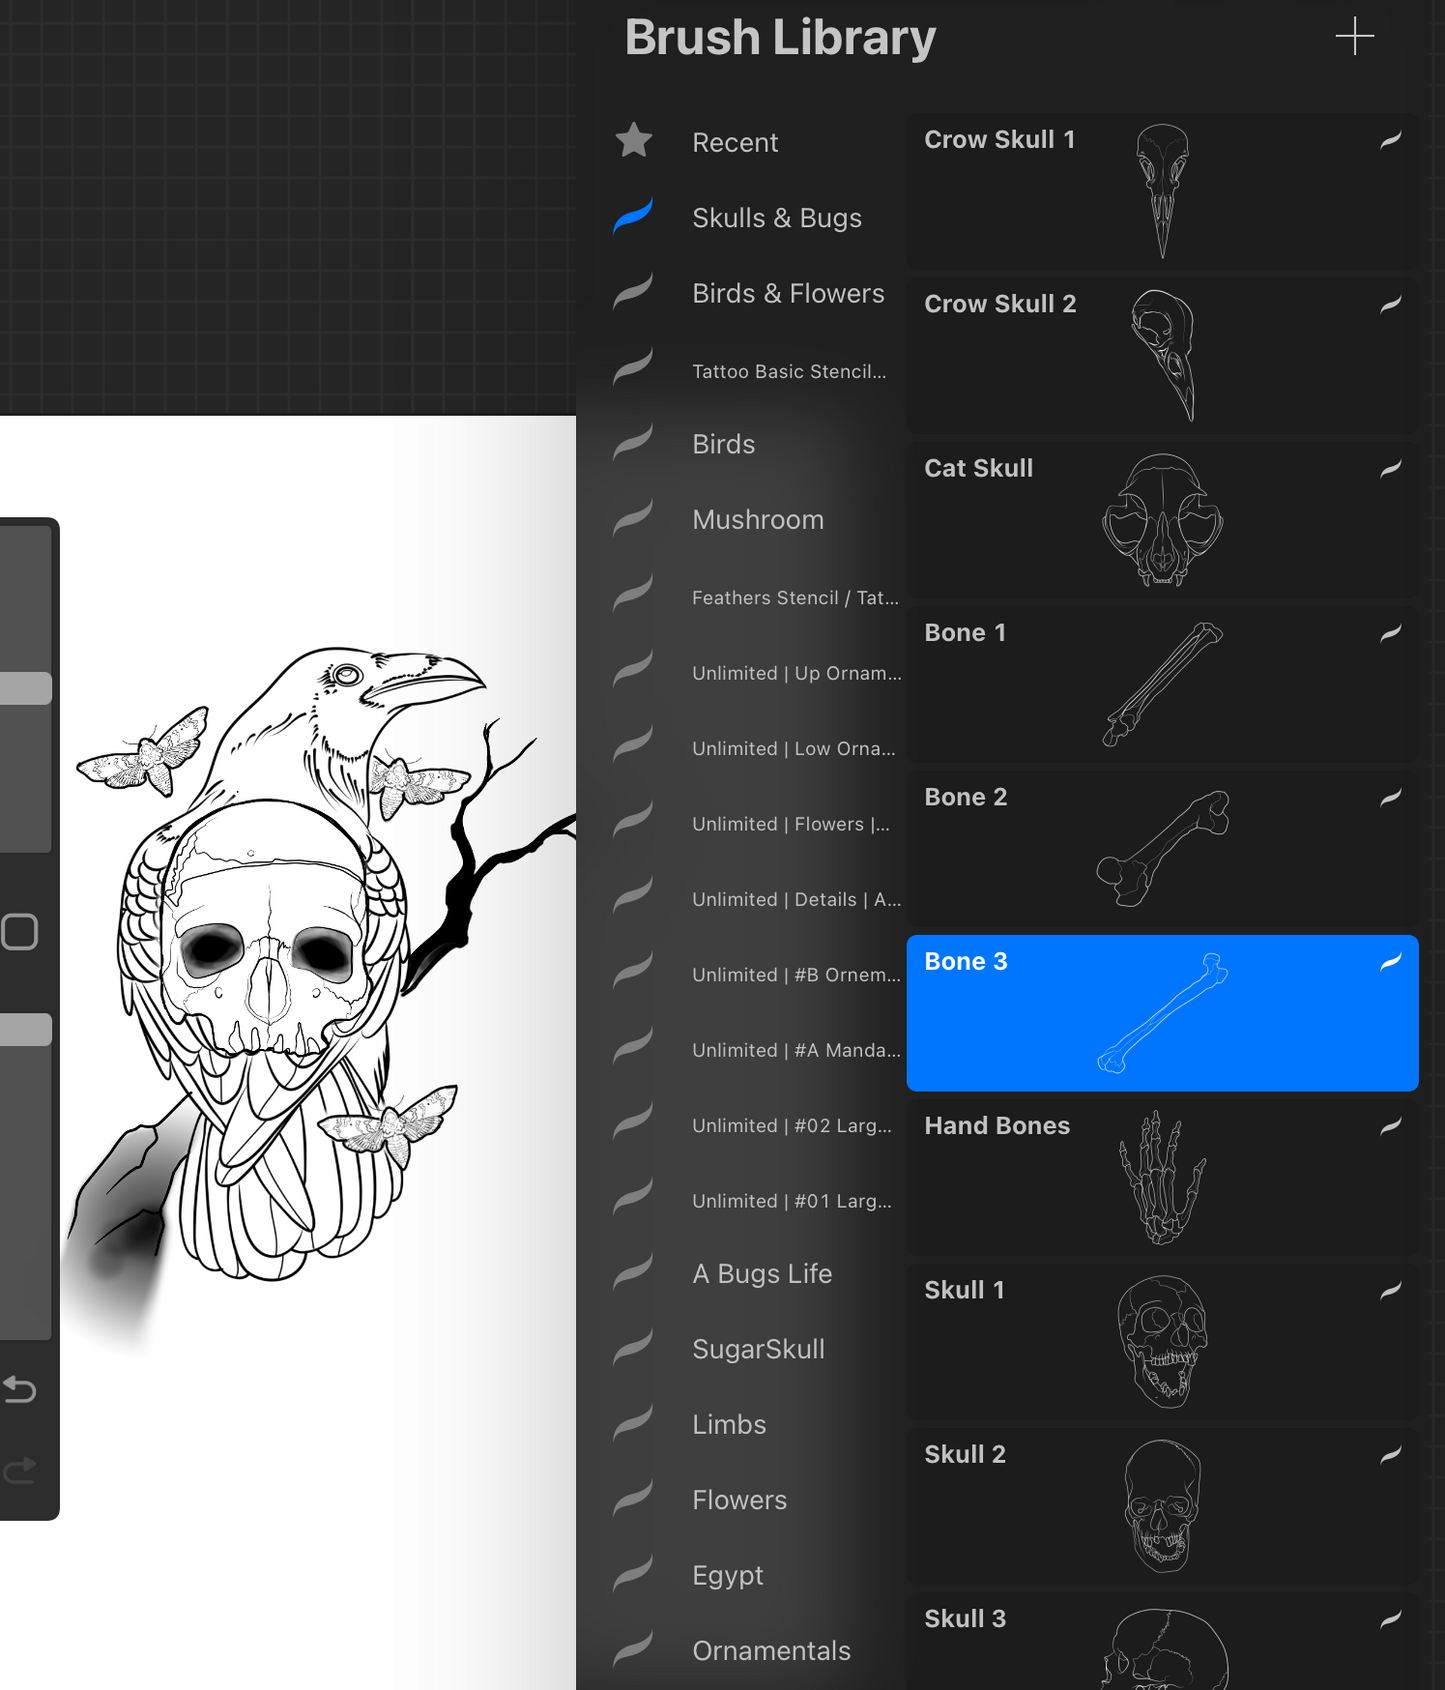The height and width of the screenshot is (1690, 1445).
Task: Select the Crow Skull 2 brush
Action: coord(1161,356)
